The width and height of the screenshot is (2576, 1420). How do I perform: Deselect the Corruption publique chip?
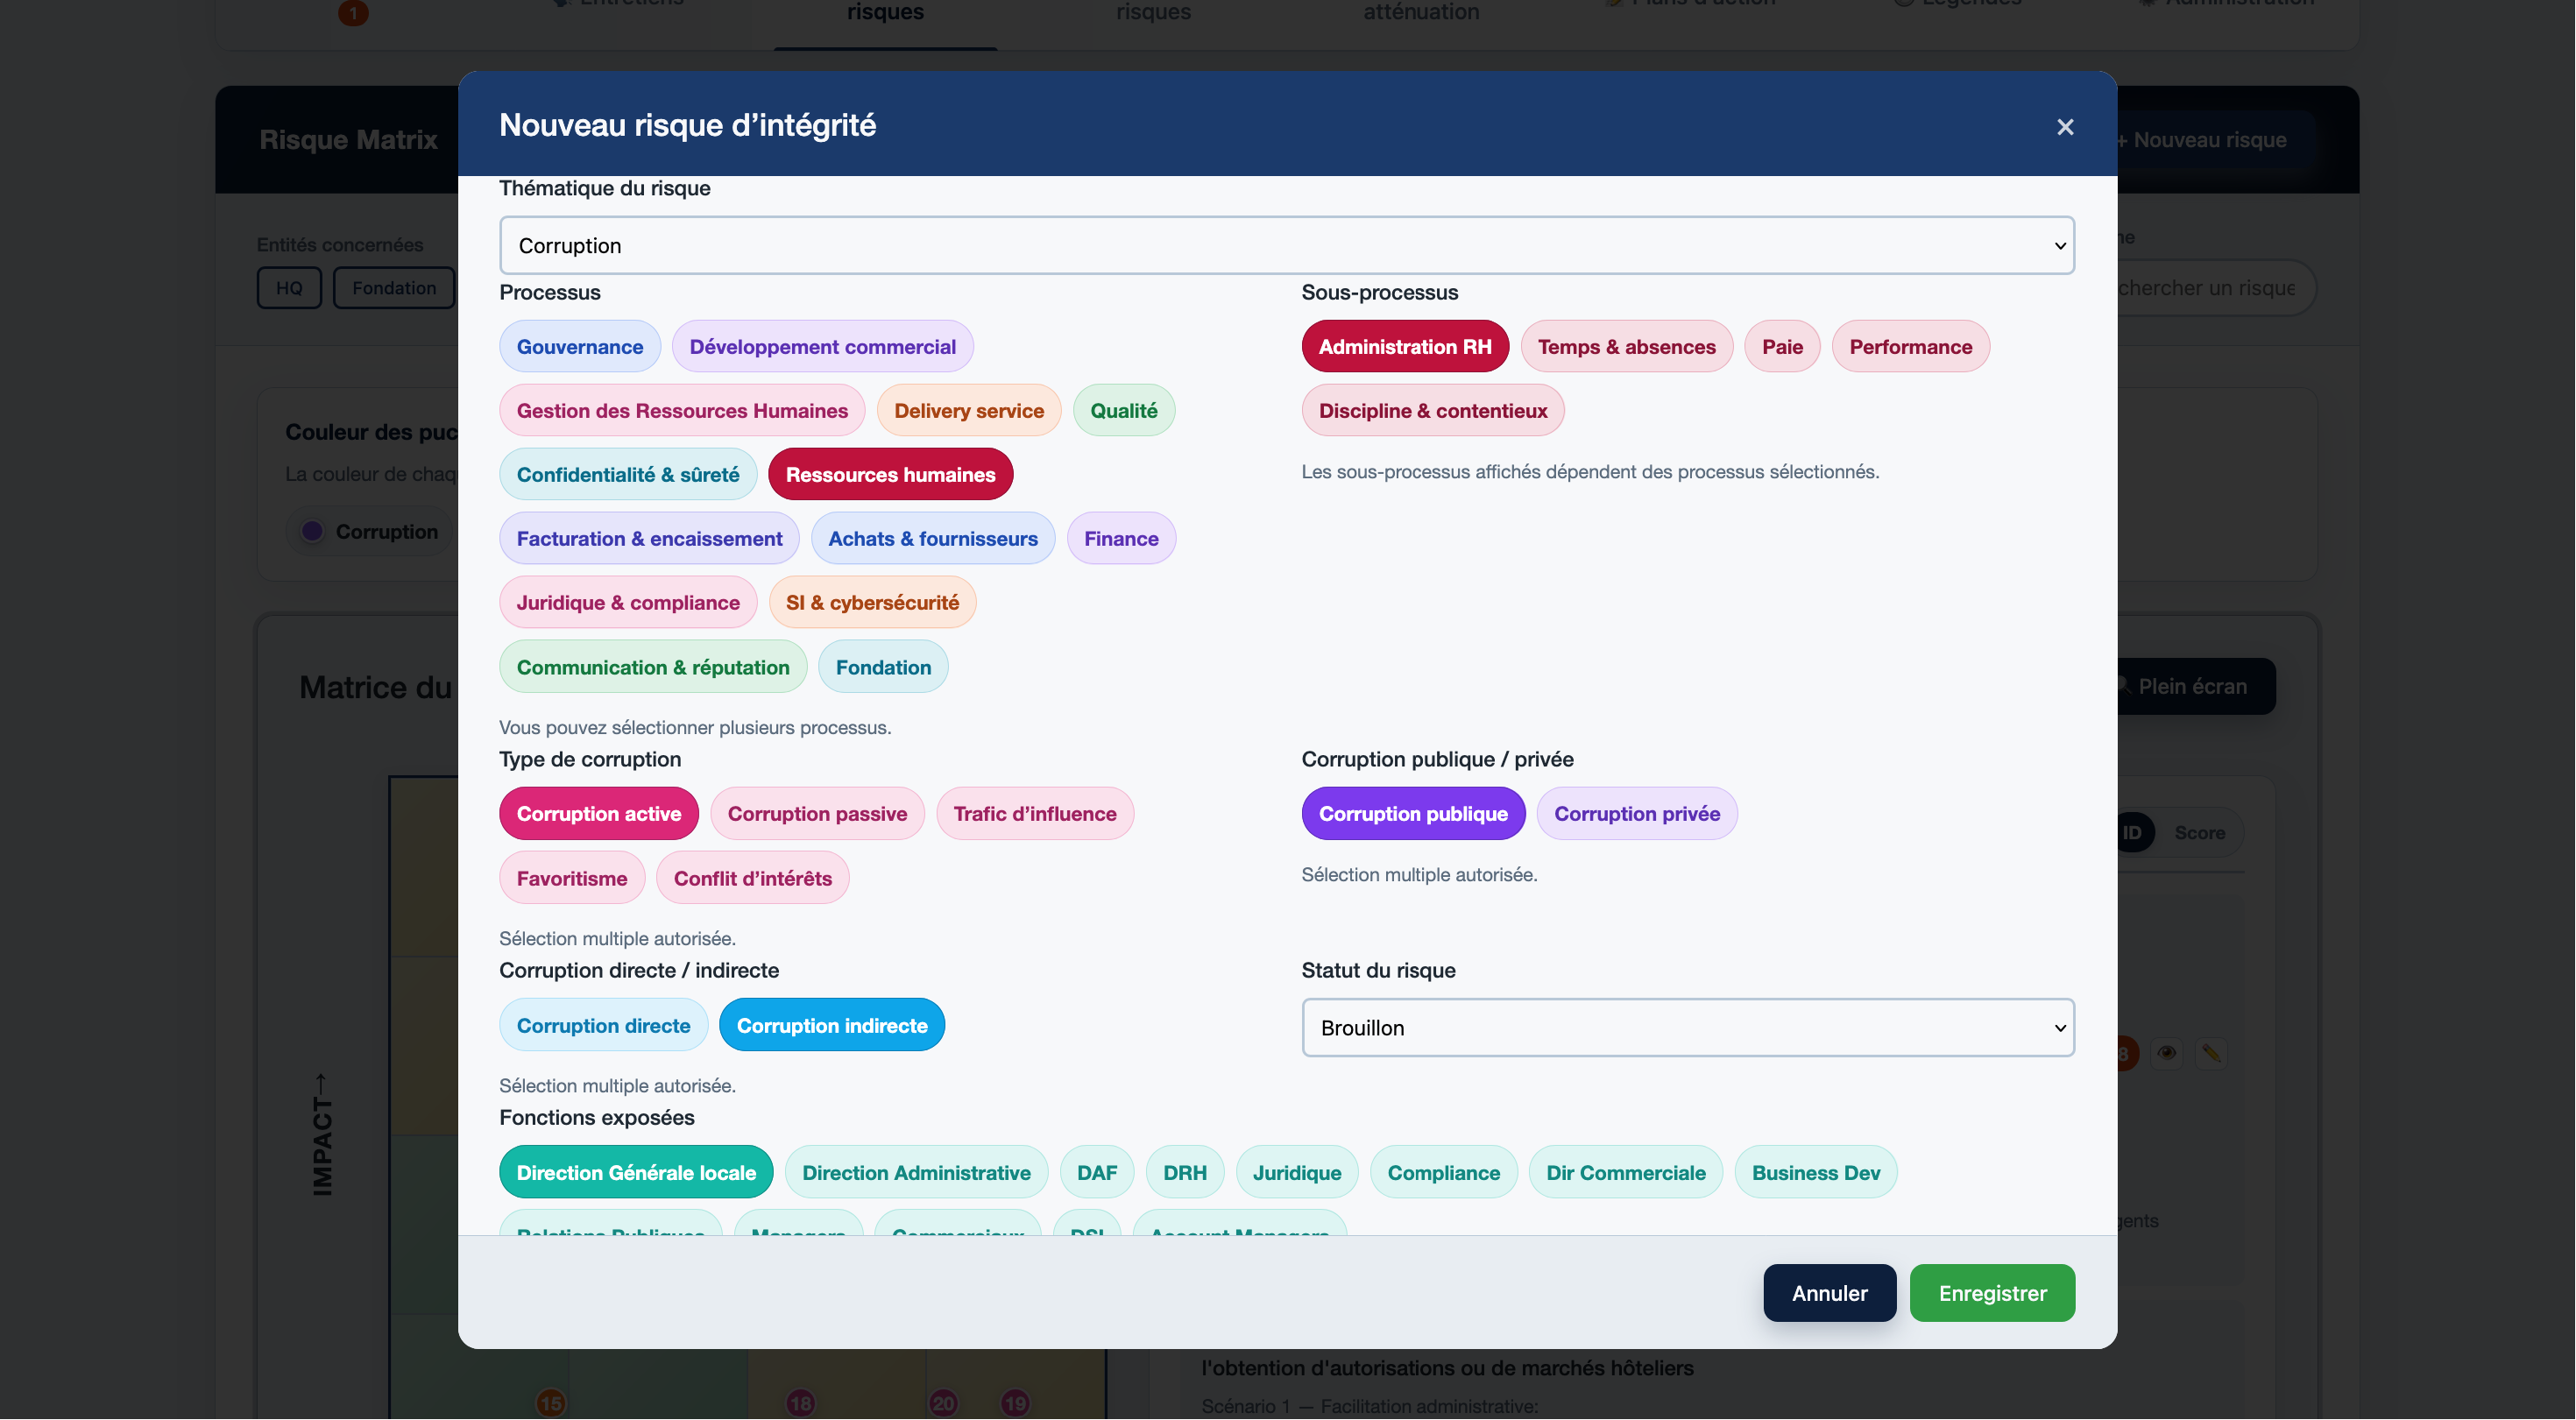pos(1413,813)
